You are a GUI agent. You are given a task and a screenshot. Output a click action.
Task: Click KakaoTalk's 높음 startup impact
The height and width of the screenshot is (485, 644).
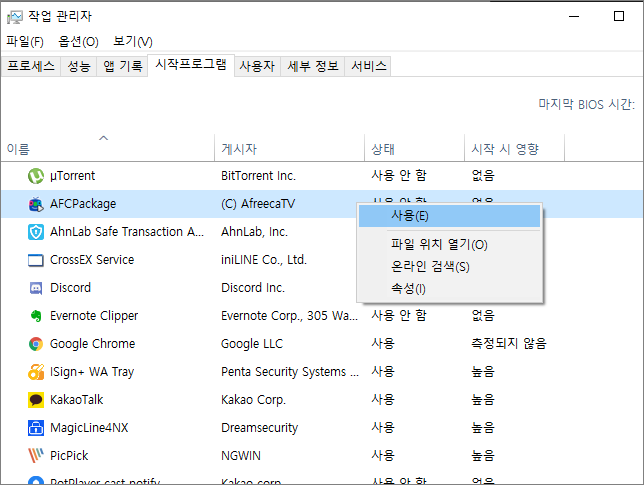pyautogui.click(x=483, y=400)
